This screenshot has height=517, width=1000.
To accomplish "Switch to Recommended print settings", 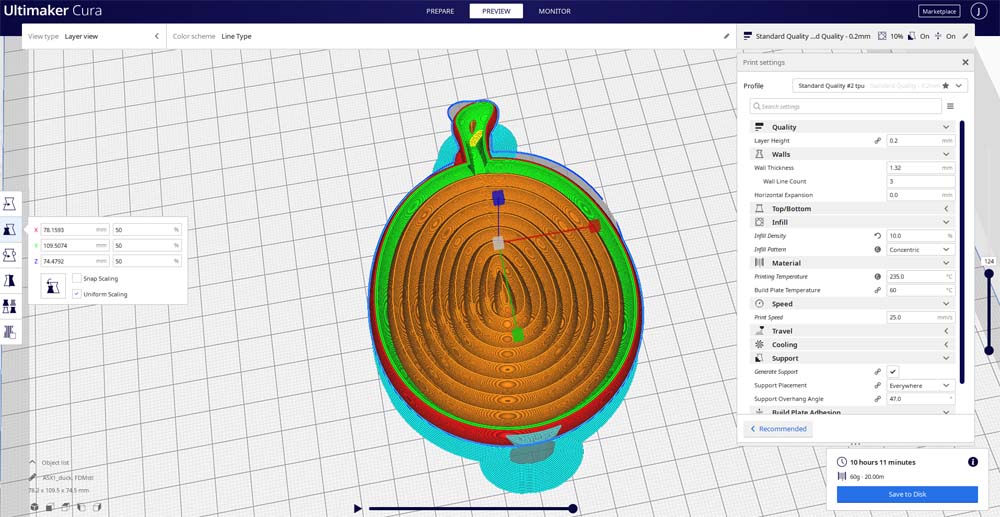I will pyautogui.click(x=779, y=429).
